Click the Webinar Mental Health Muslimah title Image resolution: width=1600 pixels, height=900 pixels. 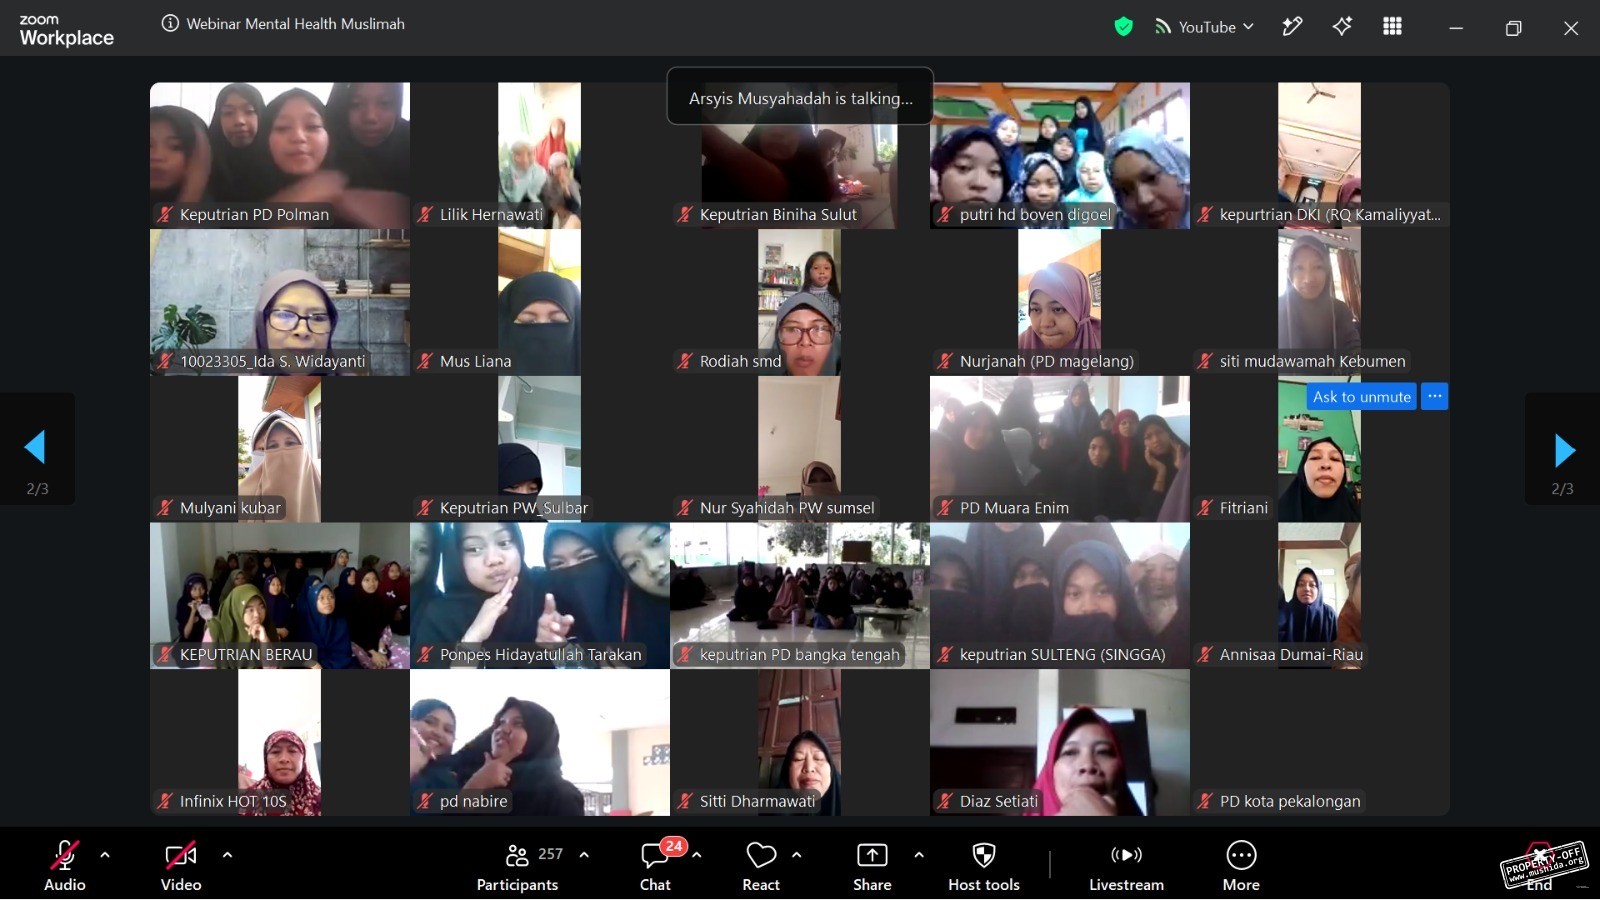(296, 24)
